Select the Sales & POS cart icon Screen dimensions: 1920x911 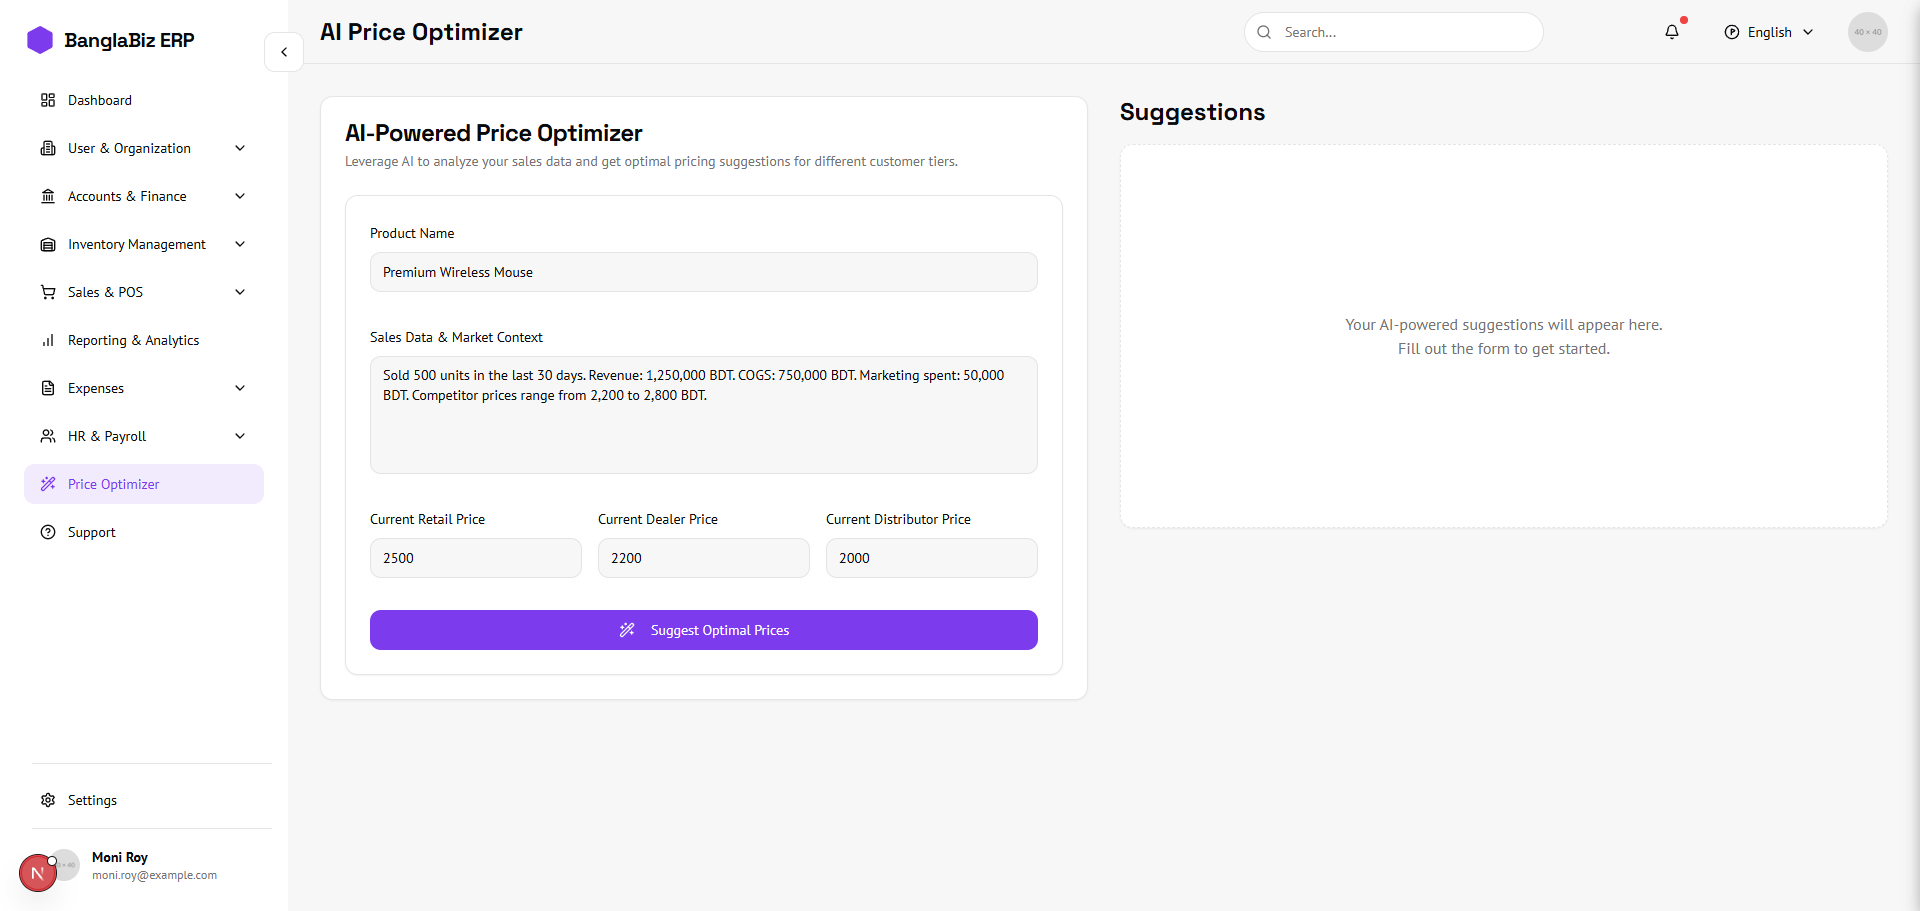coord(48,292)
